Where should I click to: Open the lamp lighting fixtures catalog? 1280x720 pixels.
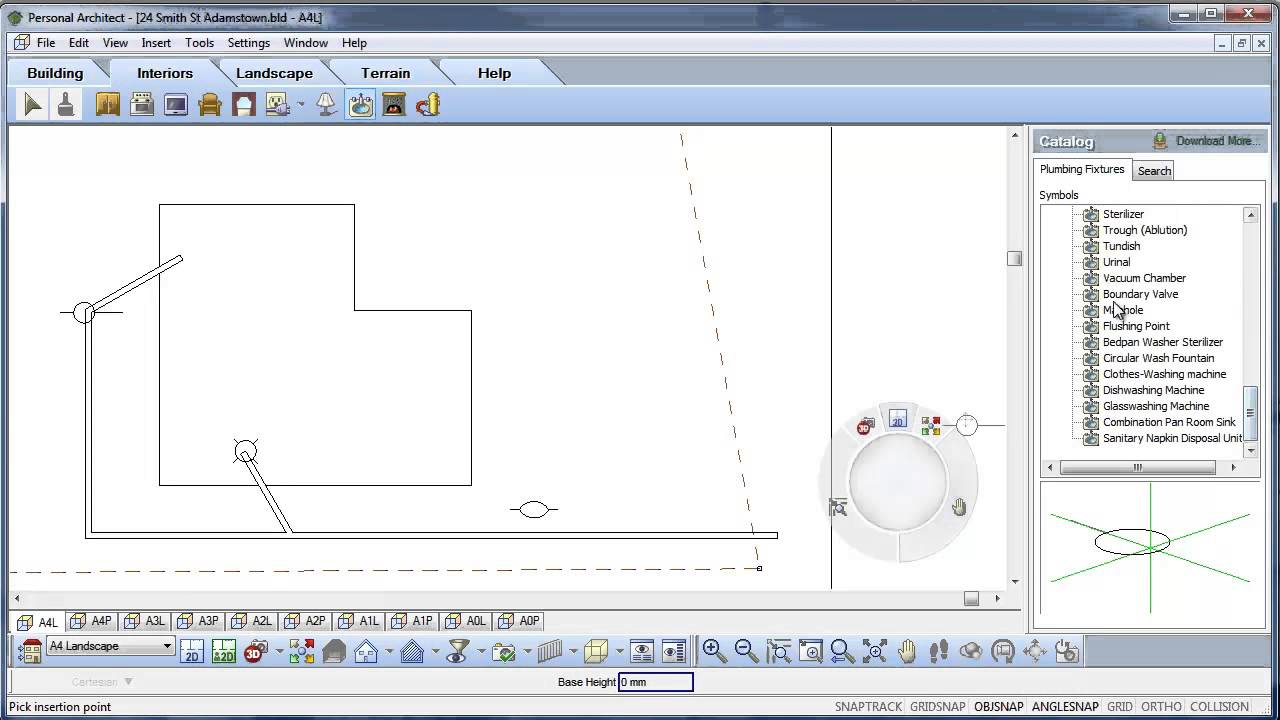coord(325,104)
